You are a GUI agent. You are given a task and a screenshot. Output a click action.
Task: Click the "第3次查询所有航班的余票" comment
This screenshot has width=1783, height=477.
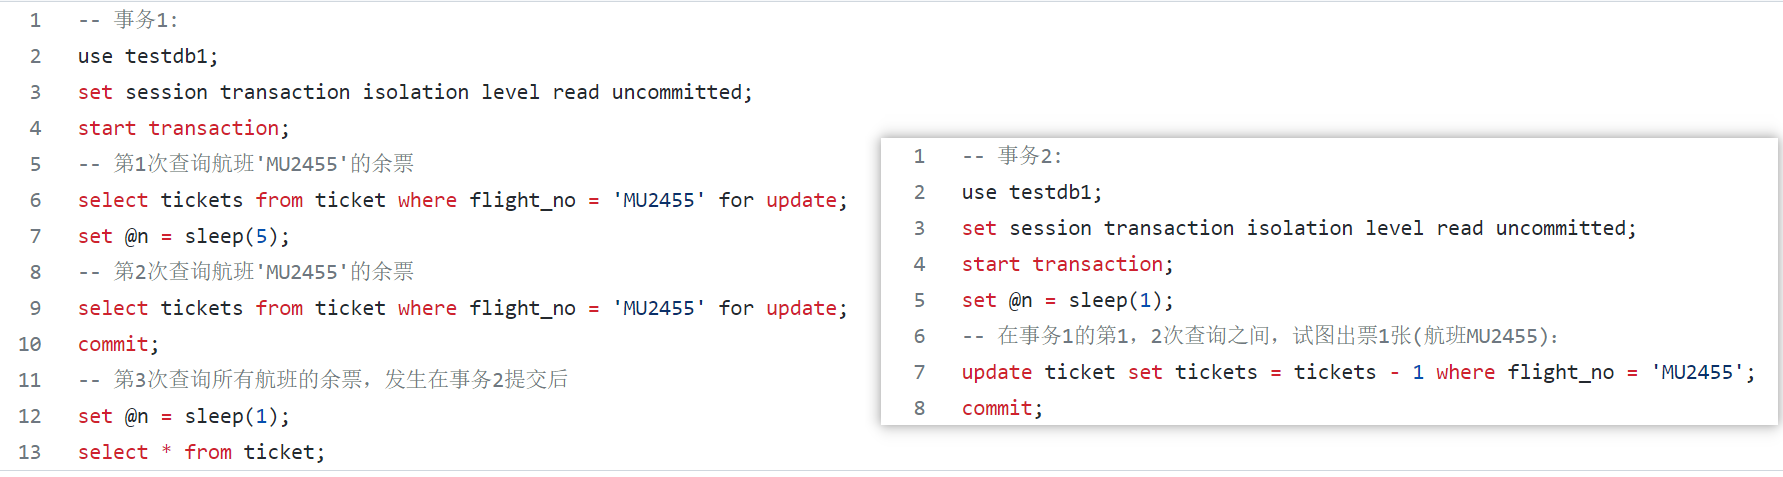tap(323, 380)
